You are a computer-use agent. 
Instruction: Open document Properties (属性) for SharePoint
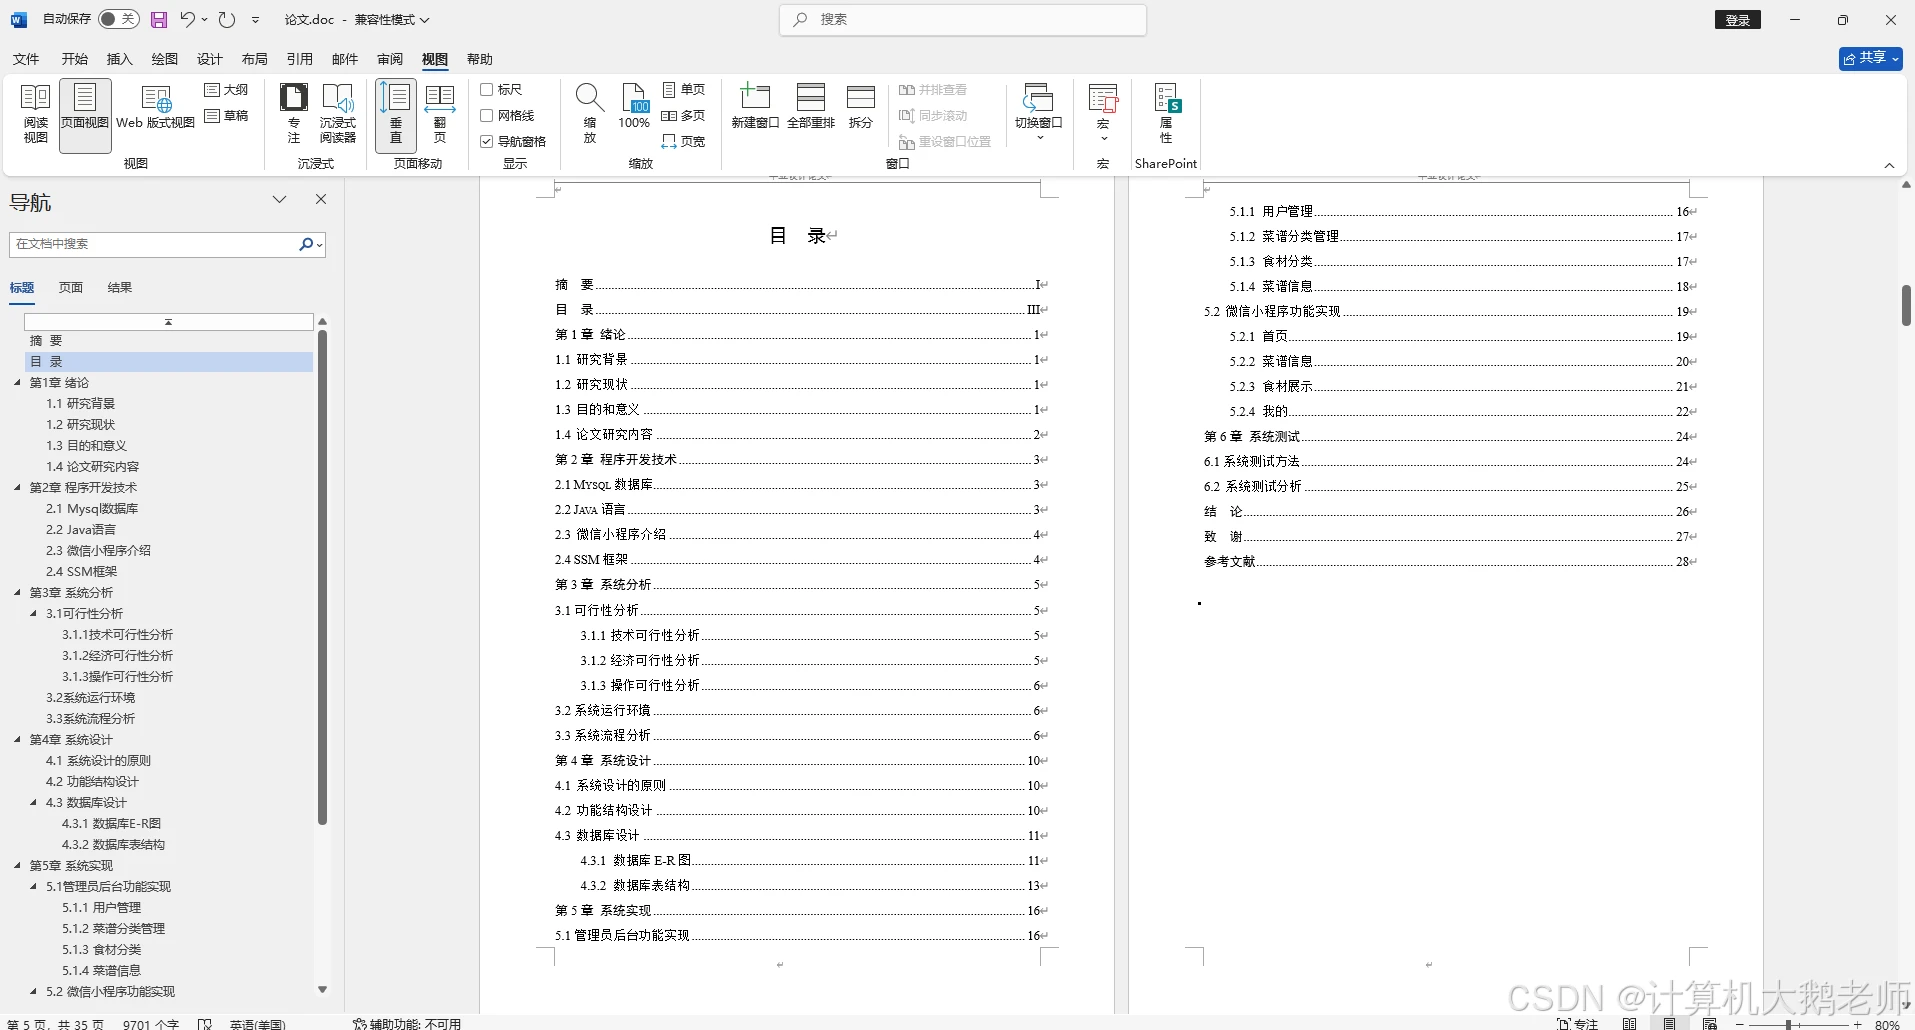1166,114
